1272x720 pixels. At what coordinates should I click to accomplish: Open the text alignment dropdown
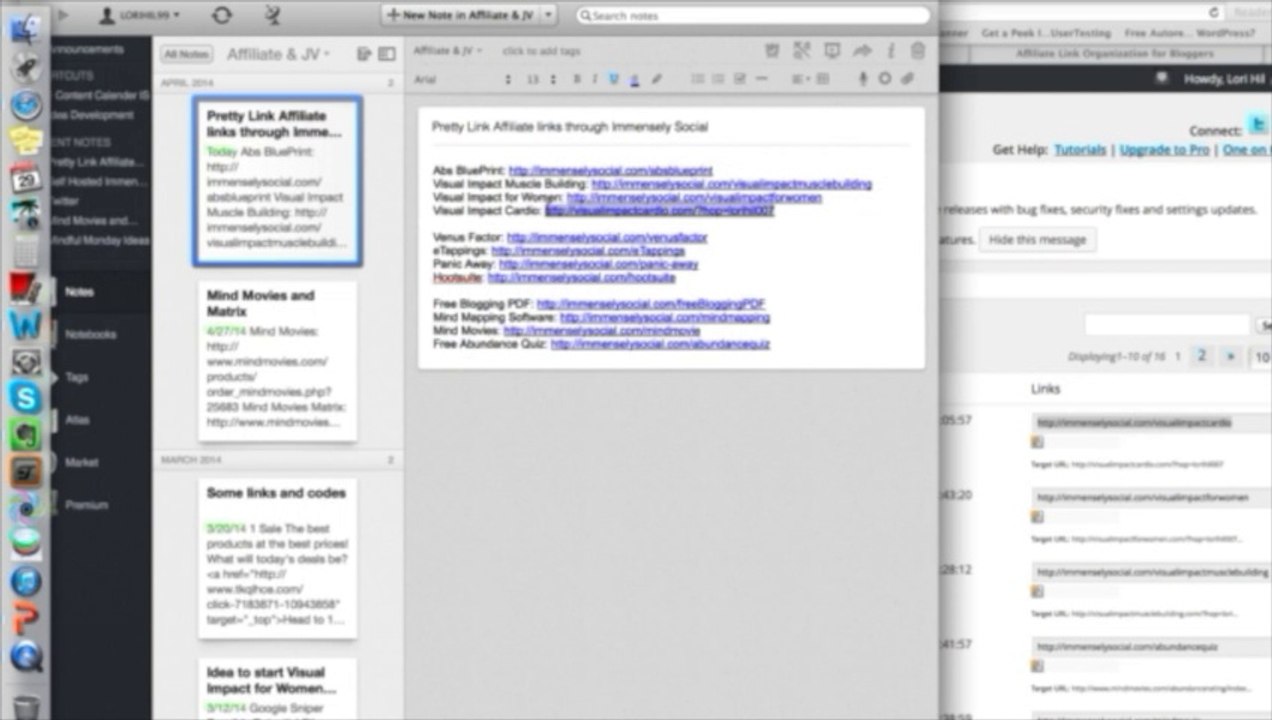pyautogui.click(x=800, y=79)
